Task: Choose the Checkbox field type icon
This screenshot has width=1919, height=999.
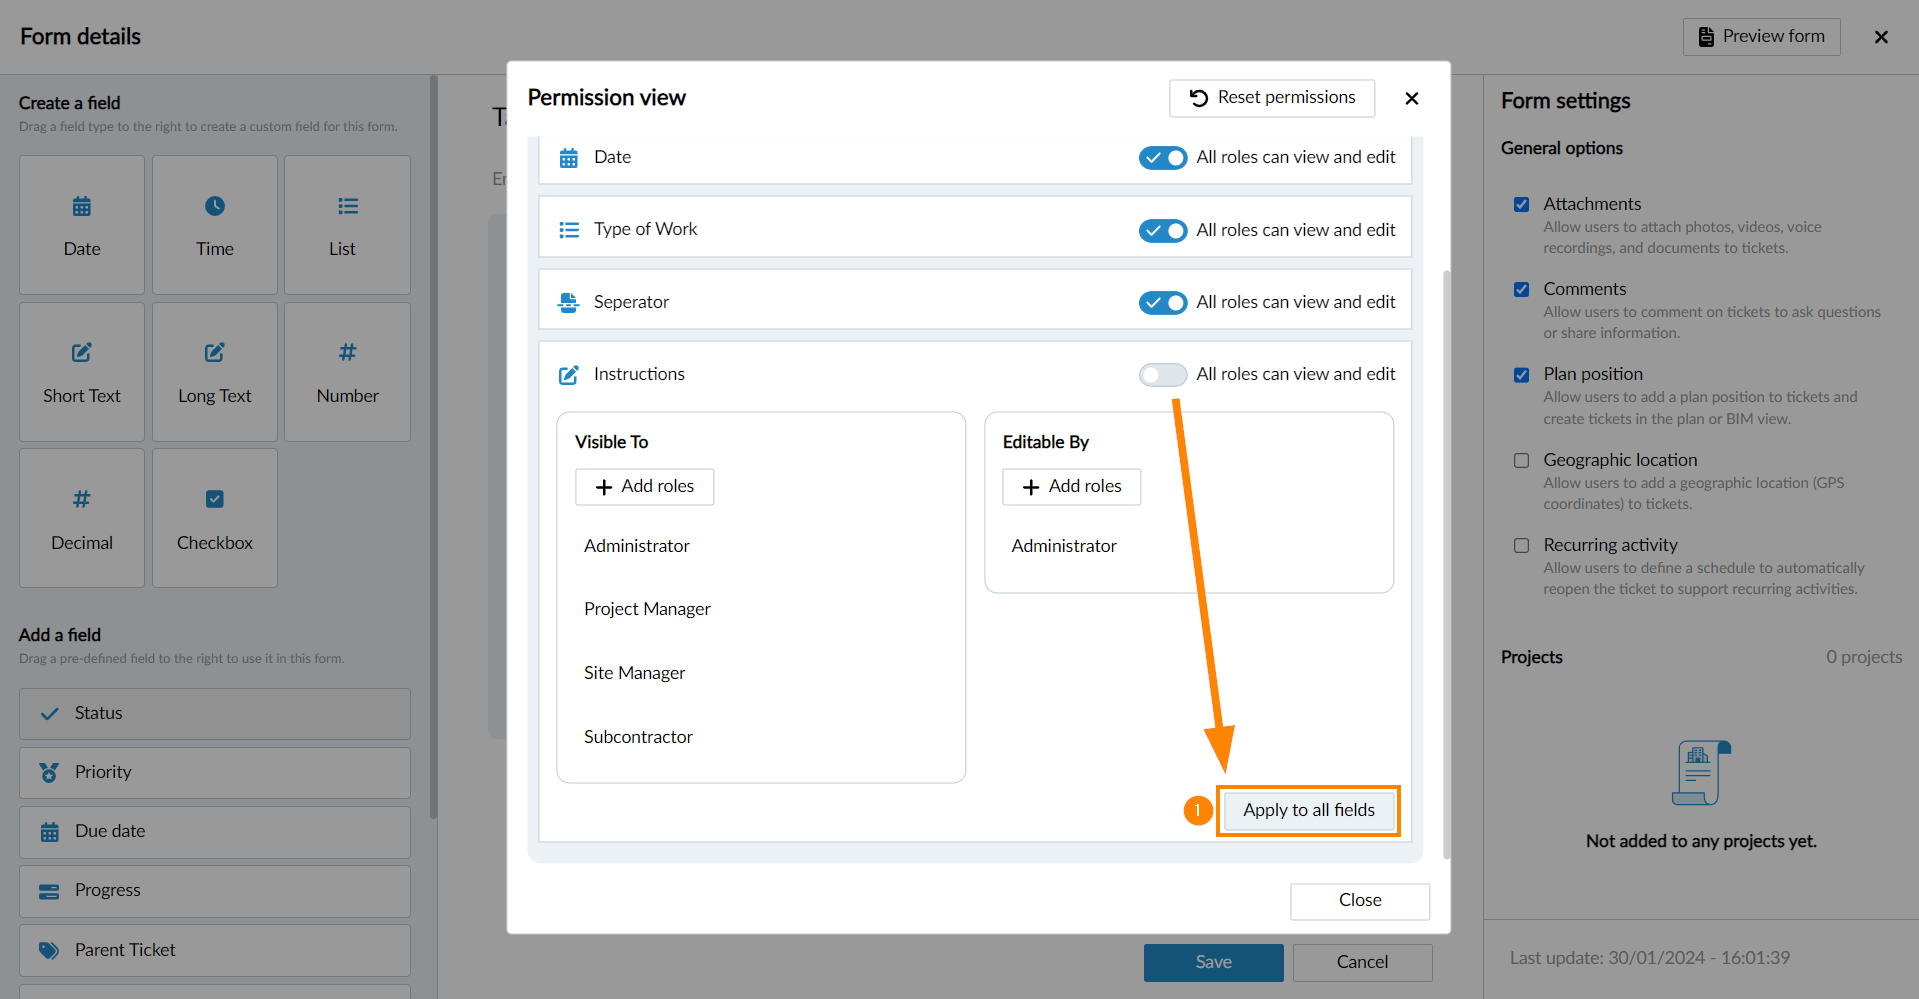Action: coord(215,499)
